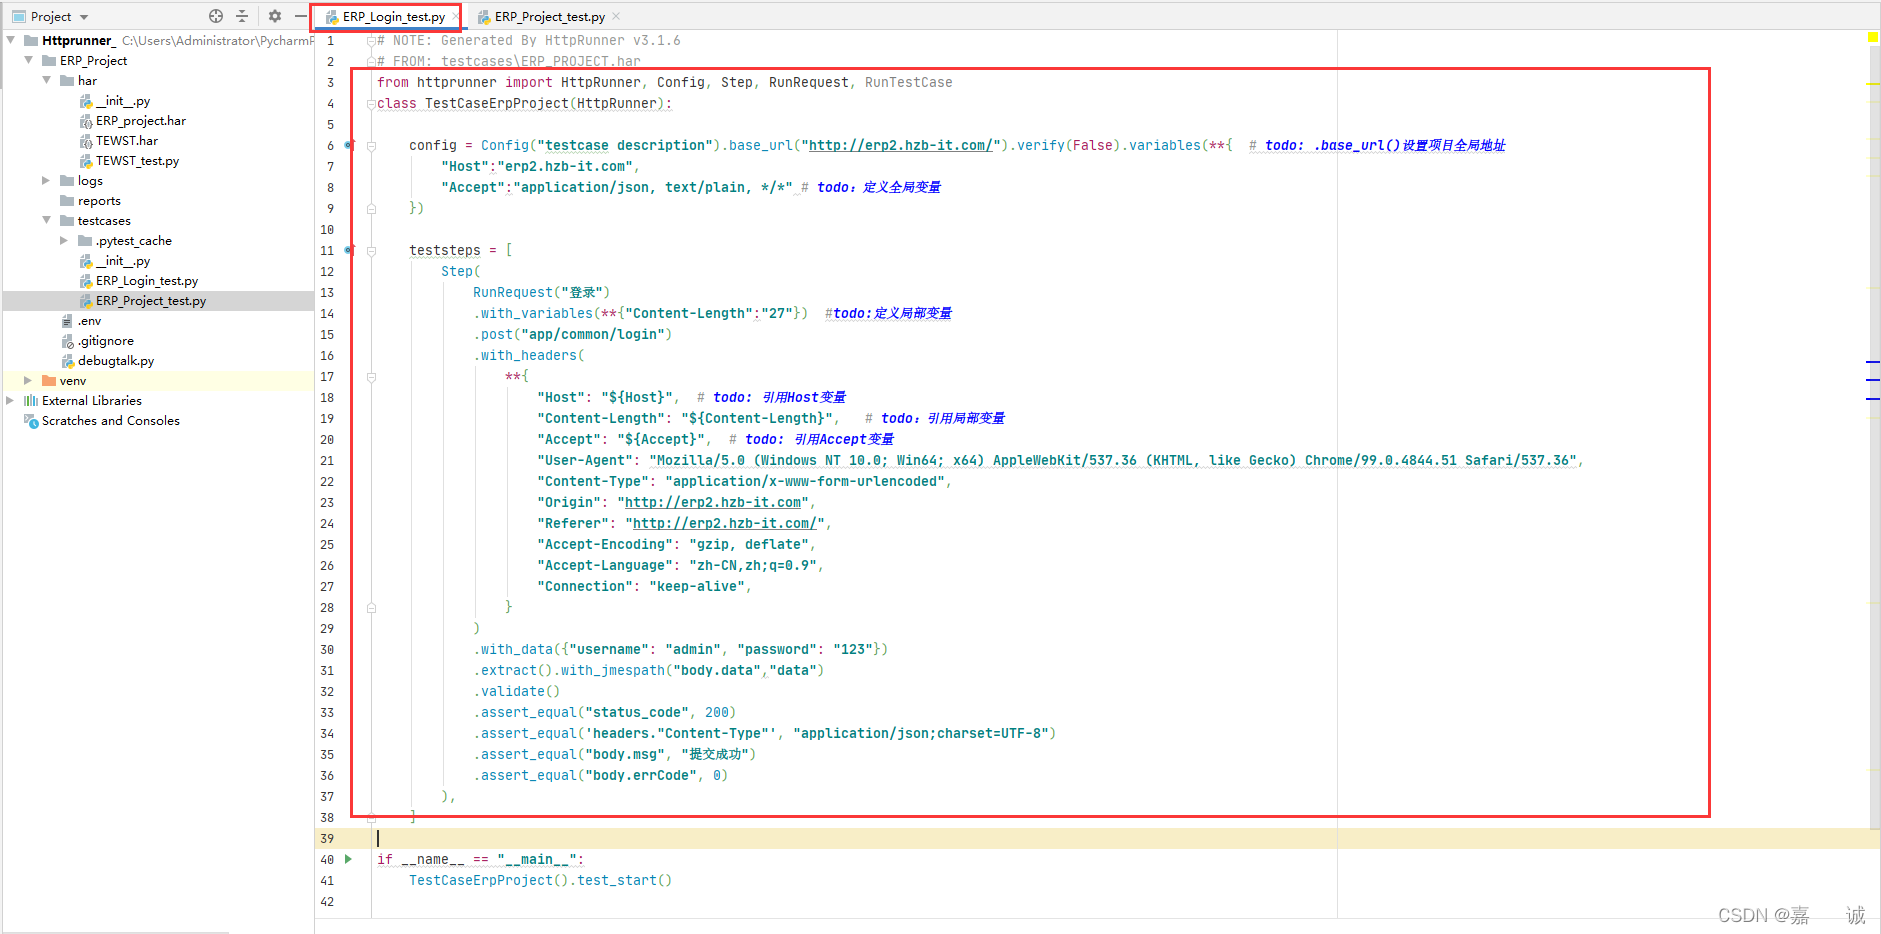
Task: Click the override gutter marker at line 6
Action: [x=350, y=145]
